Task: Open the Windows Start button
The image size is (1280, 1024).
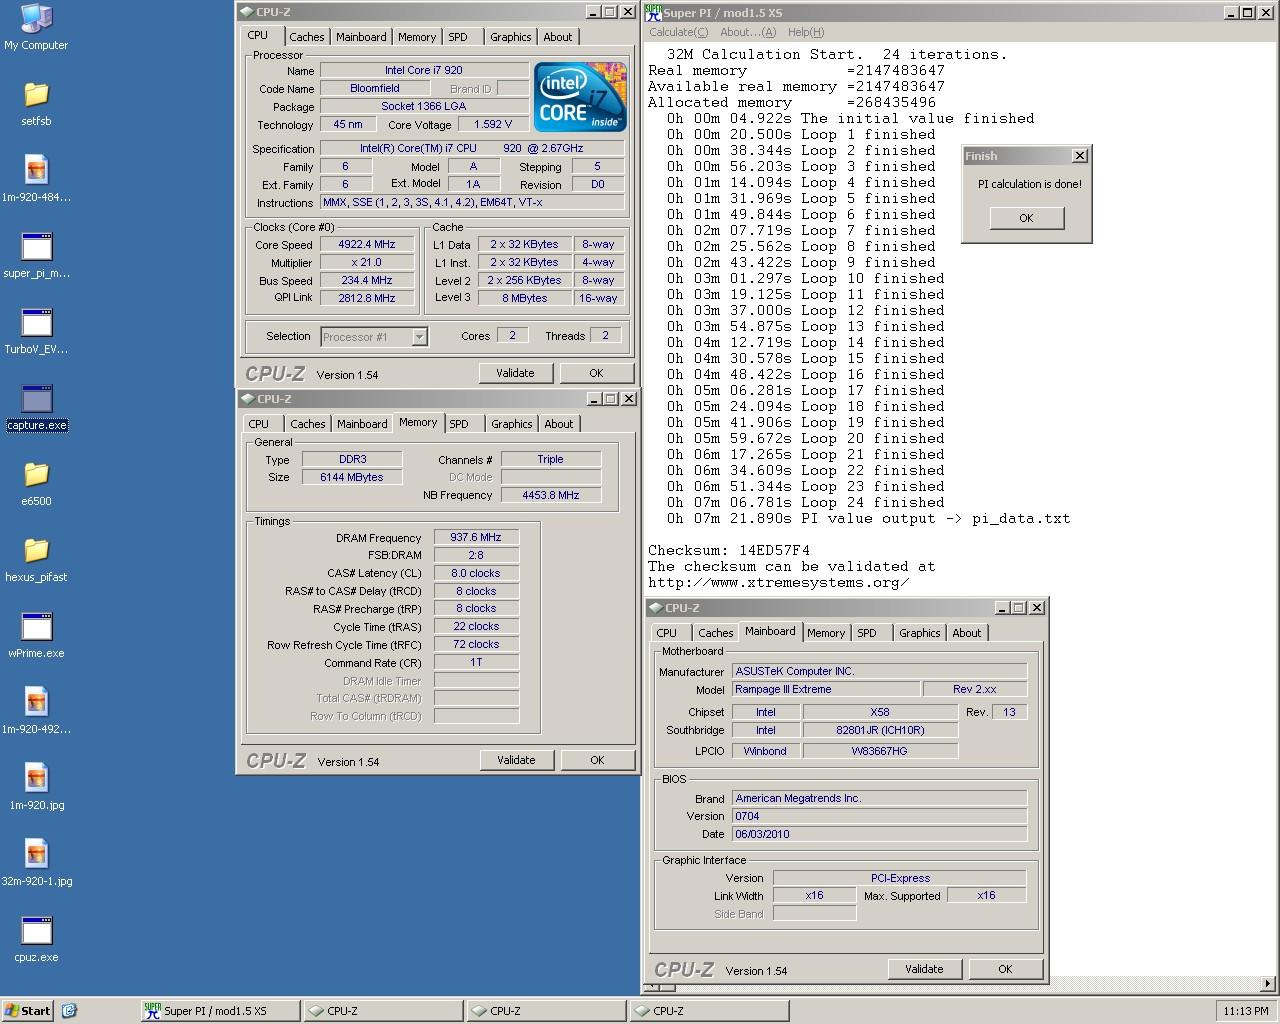Action: (x=27, y=1011)
